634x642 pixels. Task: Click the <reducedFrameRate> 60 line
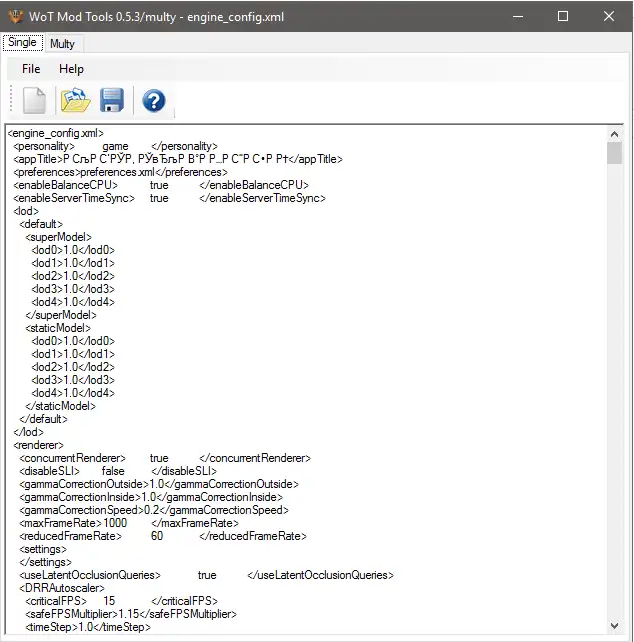(163, 536)
